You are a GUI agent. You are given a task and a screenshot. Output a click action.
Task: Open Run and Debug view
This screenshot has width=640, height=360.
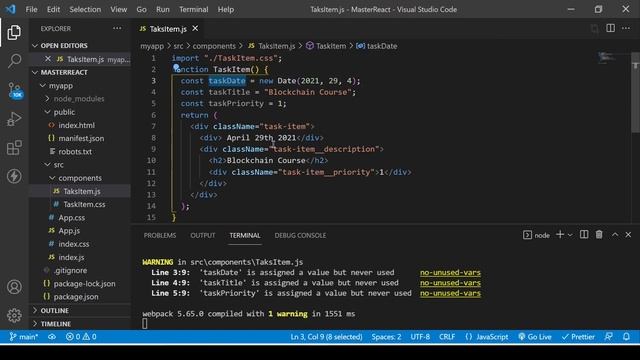[14, 119]
